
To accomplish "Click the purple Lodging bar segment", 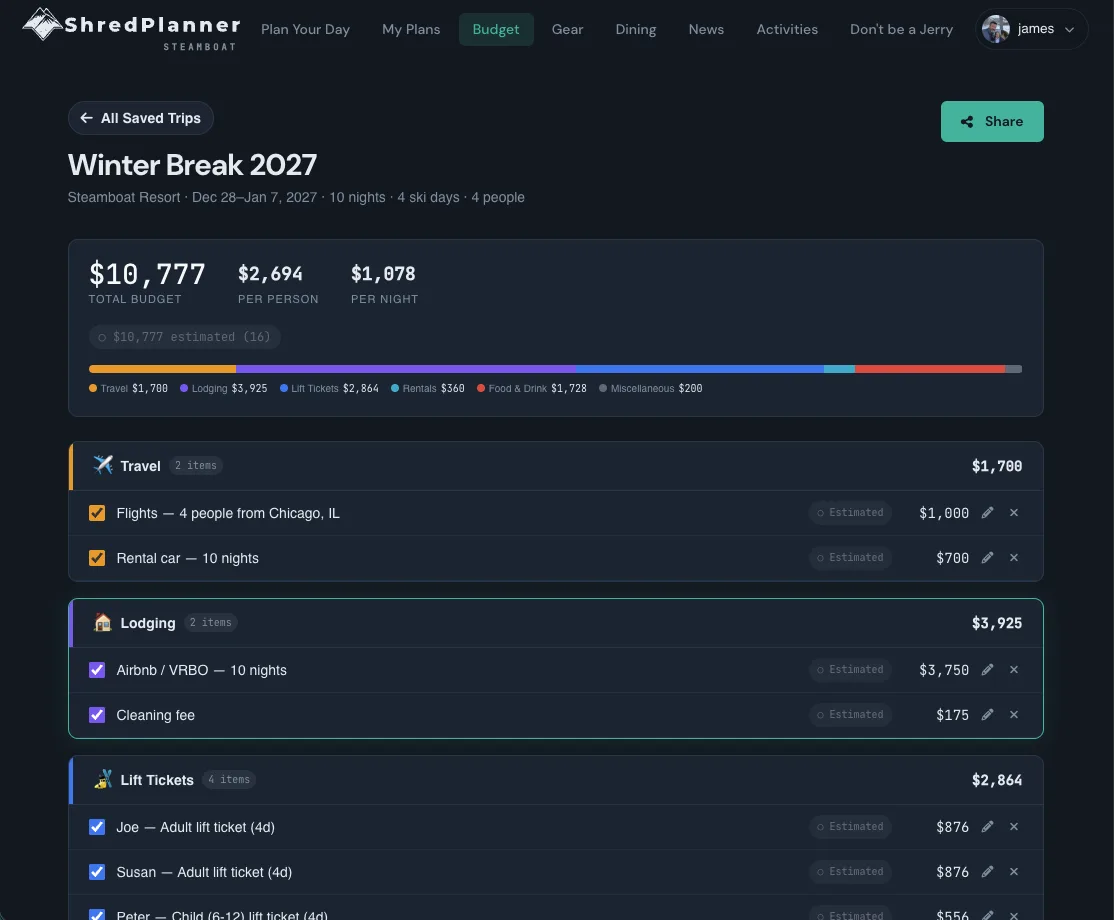I will point(406,369).
